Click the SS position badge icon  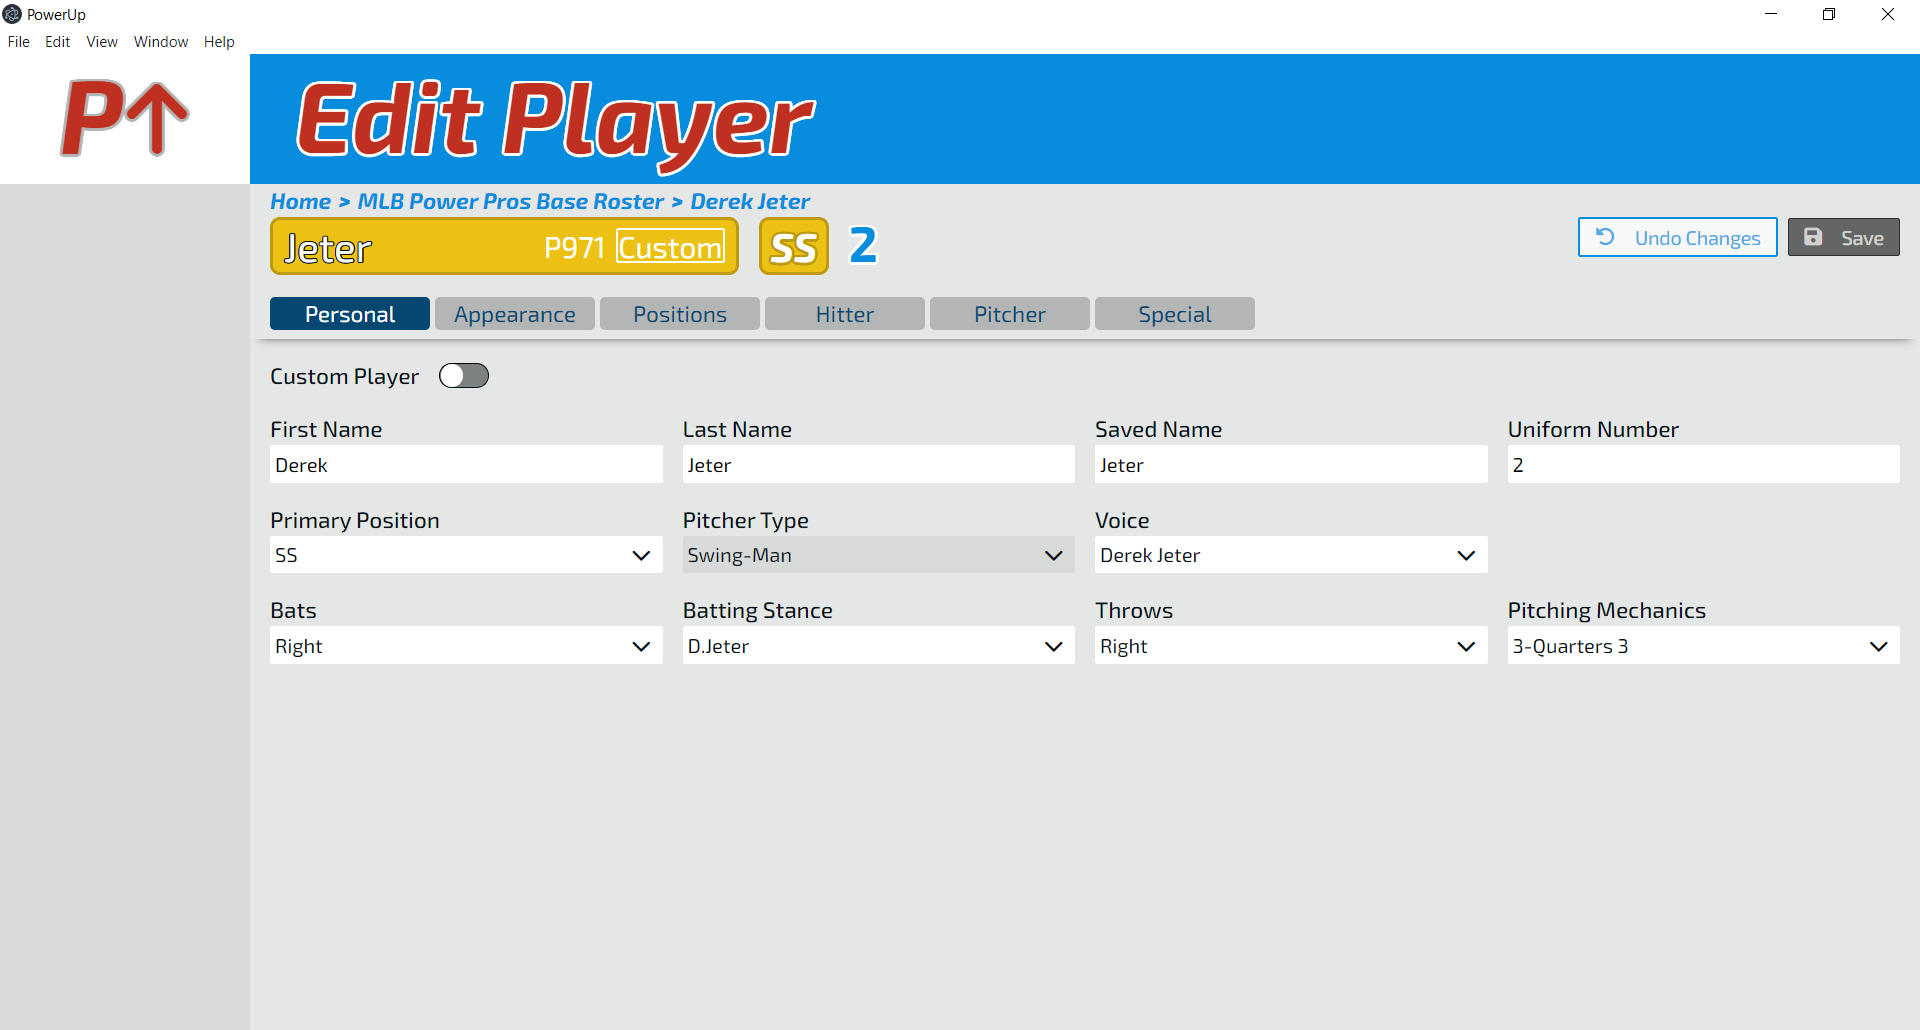[x=794, y=246]
